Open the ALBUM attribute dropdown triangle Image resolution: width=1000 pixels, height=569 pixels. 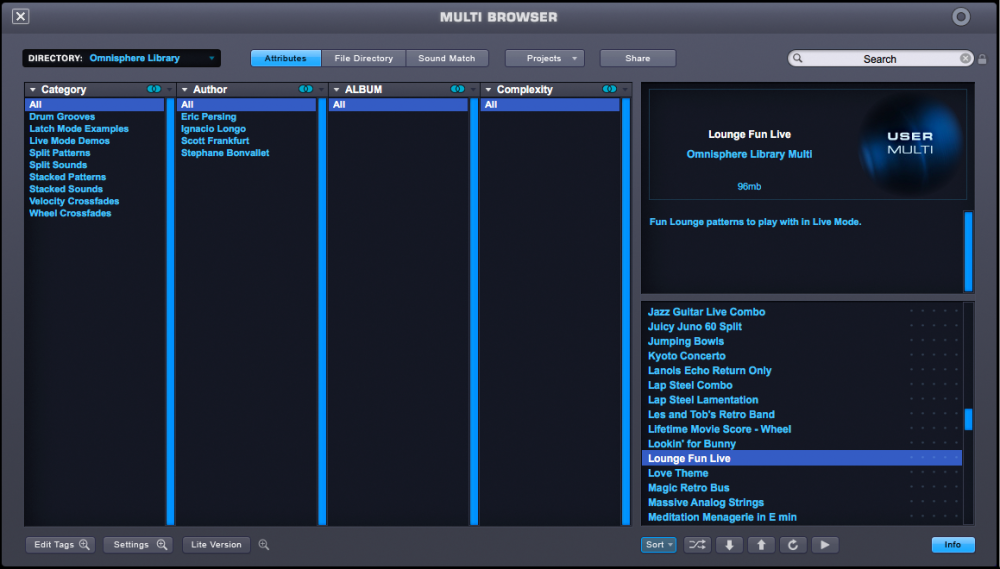(337, 90)
